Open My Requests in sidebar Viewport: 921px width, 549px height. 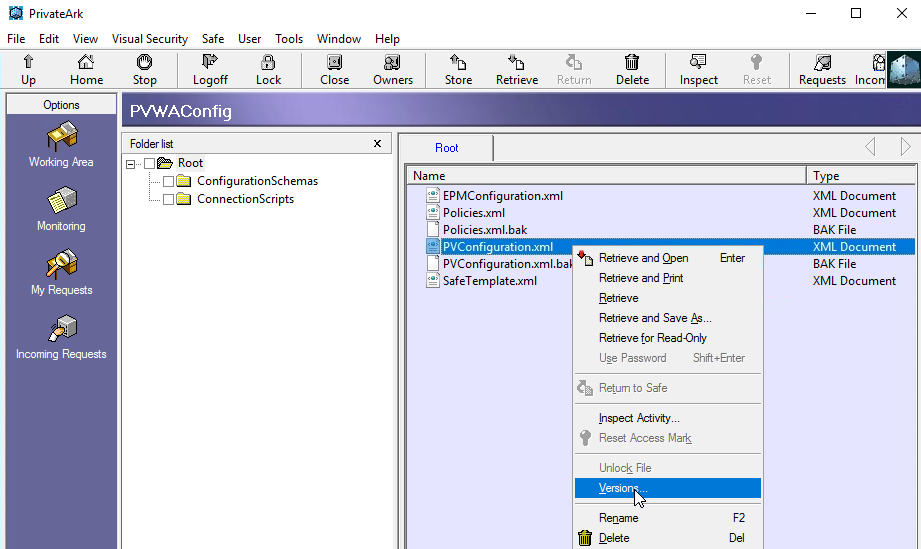pyautogui.click(x=61, y=273)
